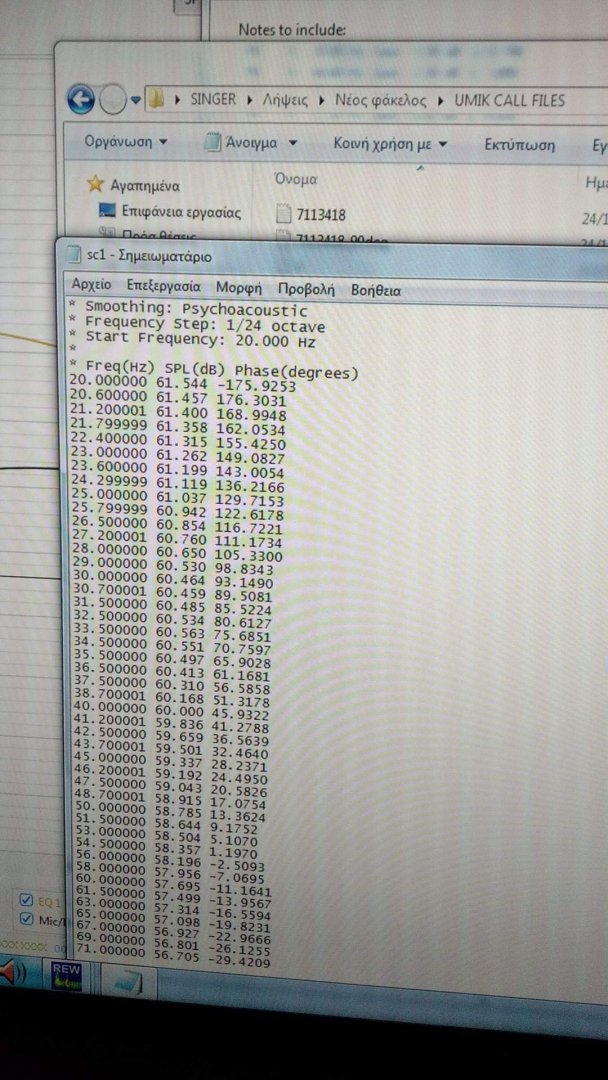The width and height of the screenshot is (608, 1080).
Task: Open the recent locations arrow beside navigation buttons
Action: (x=136, y=101)
